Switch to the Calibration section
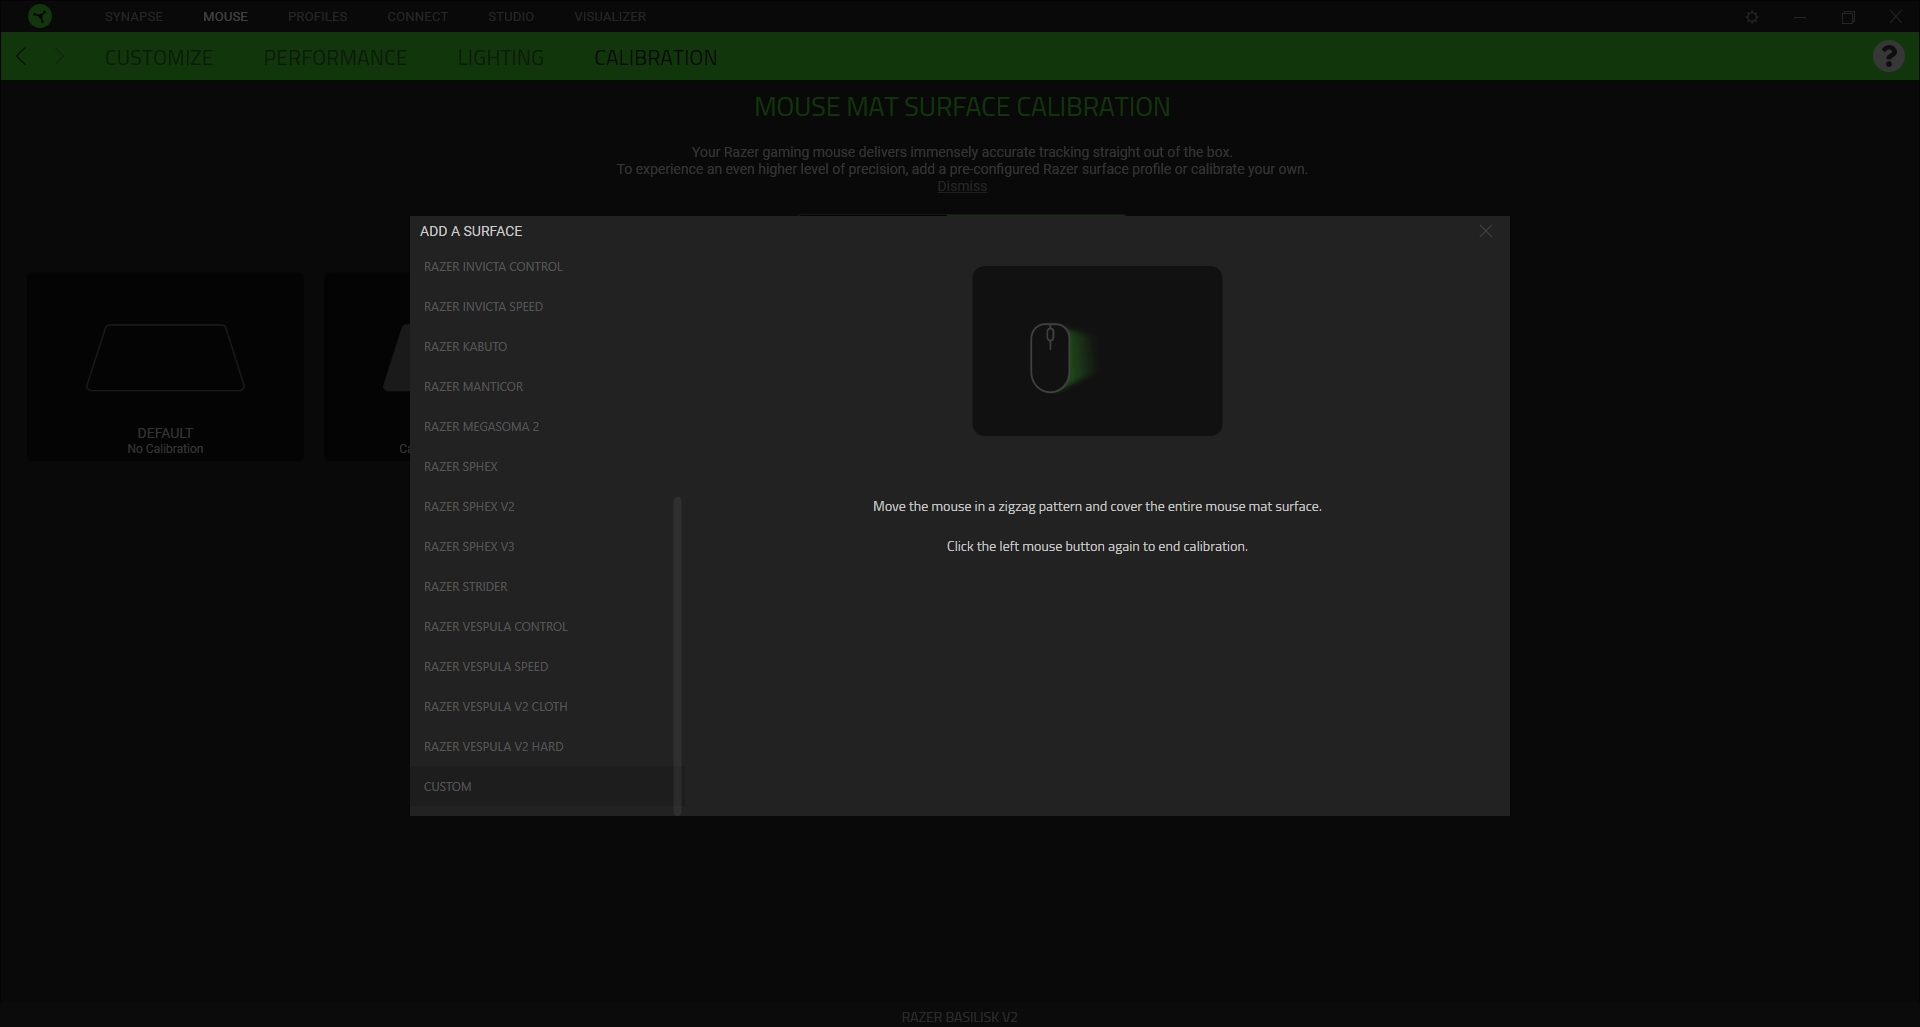 (656, 58)
